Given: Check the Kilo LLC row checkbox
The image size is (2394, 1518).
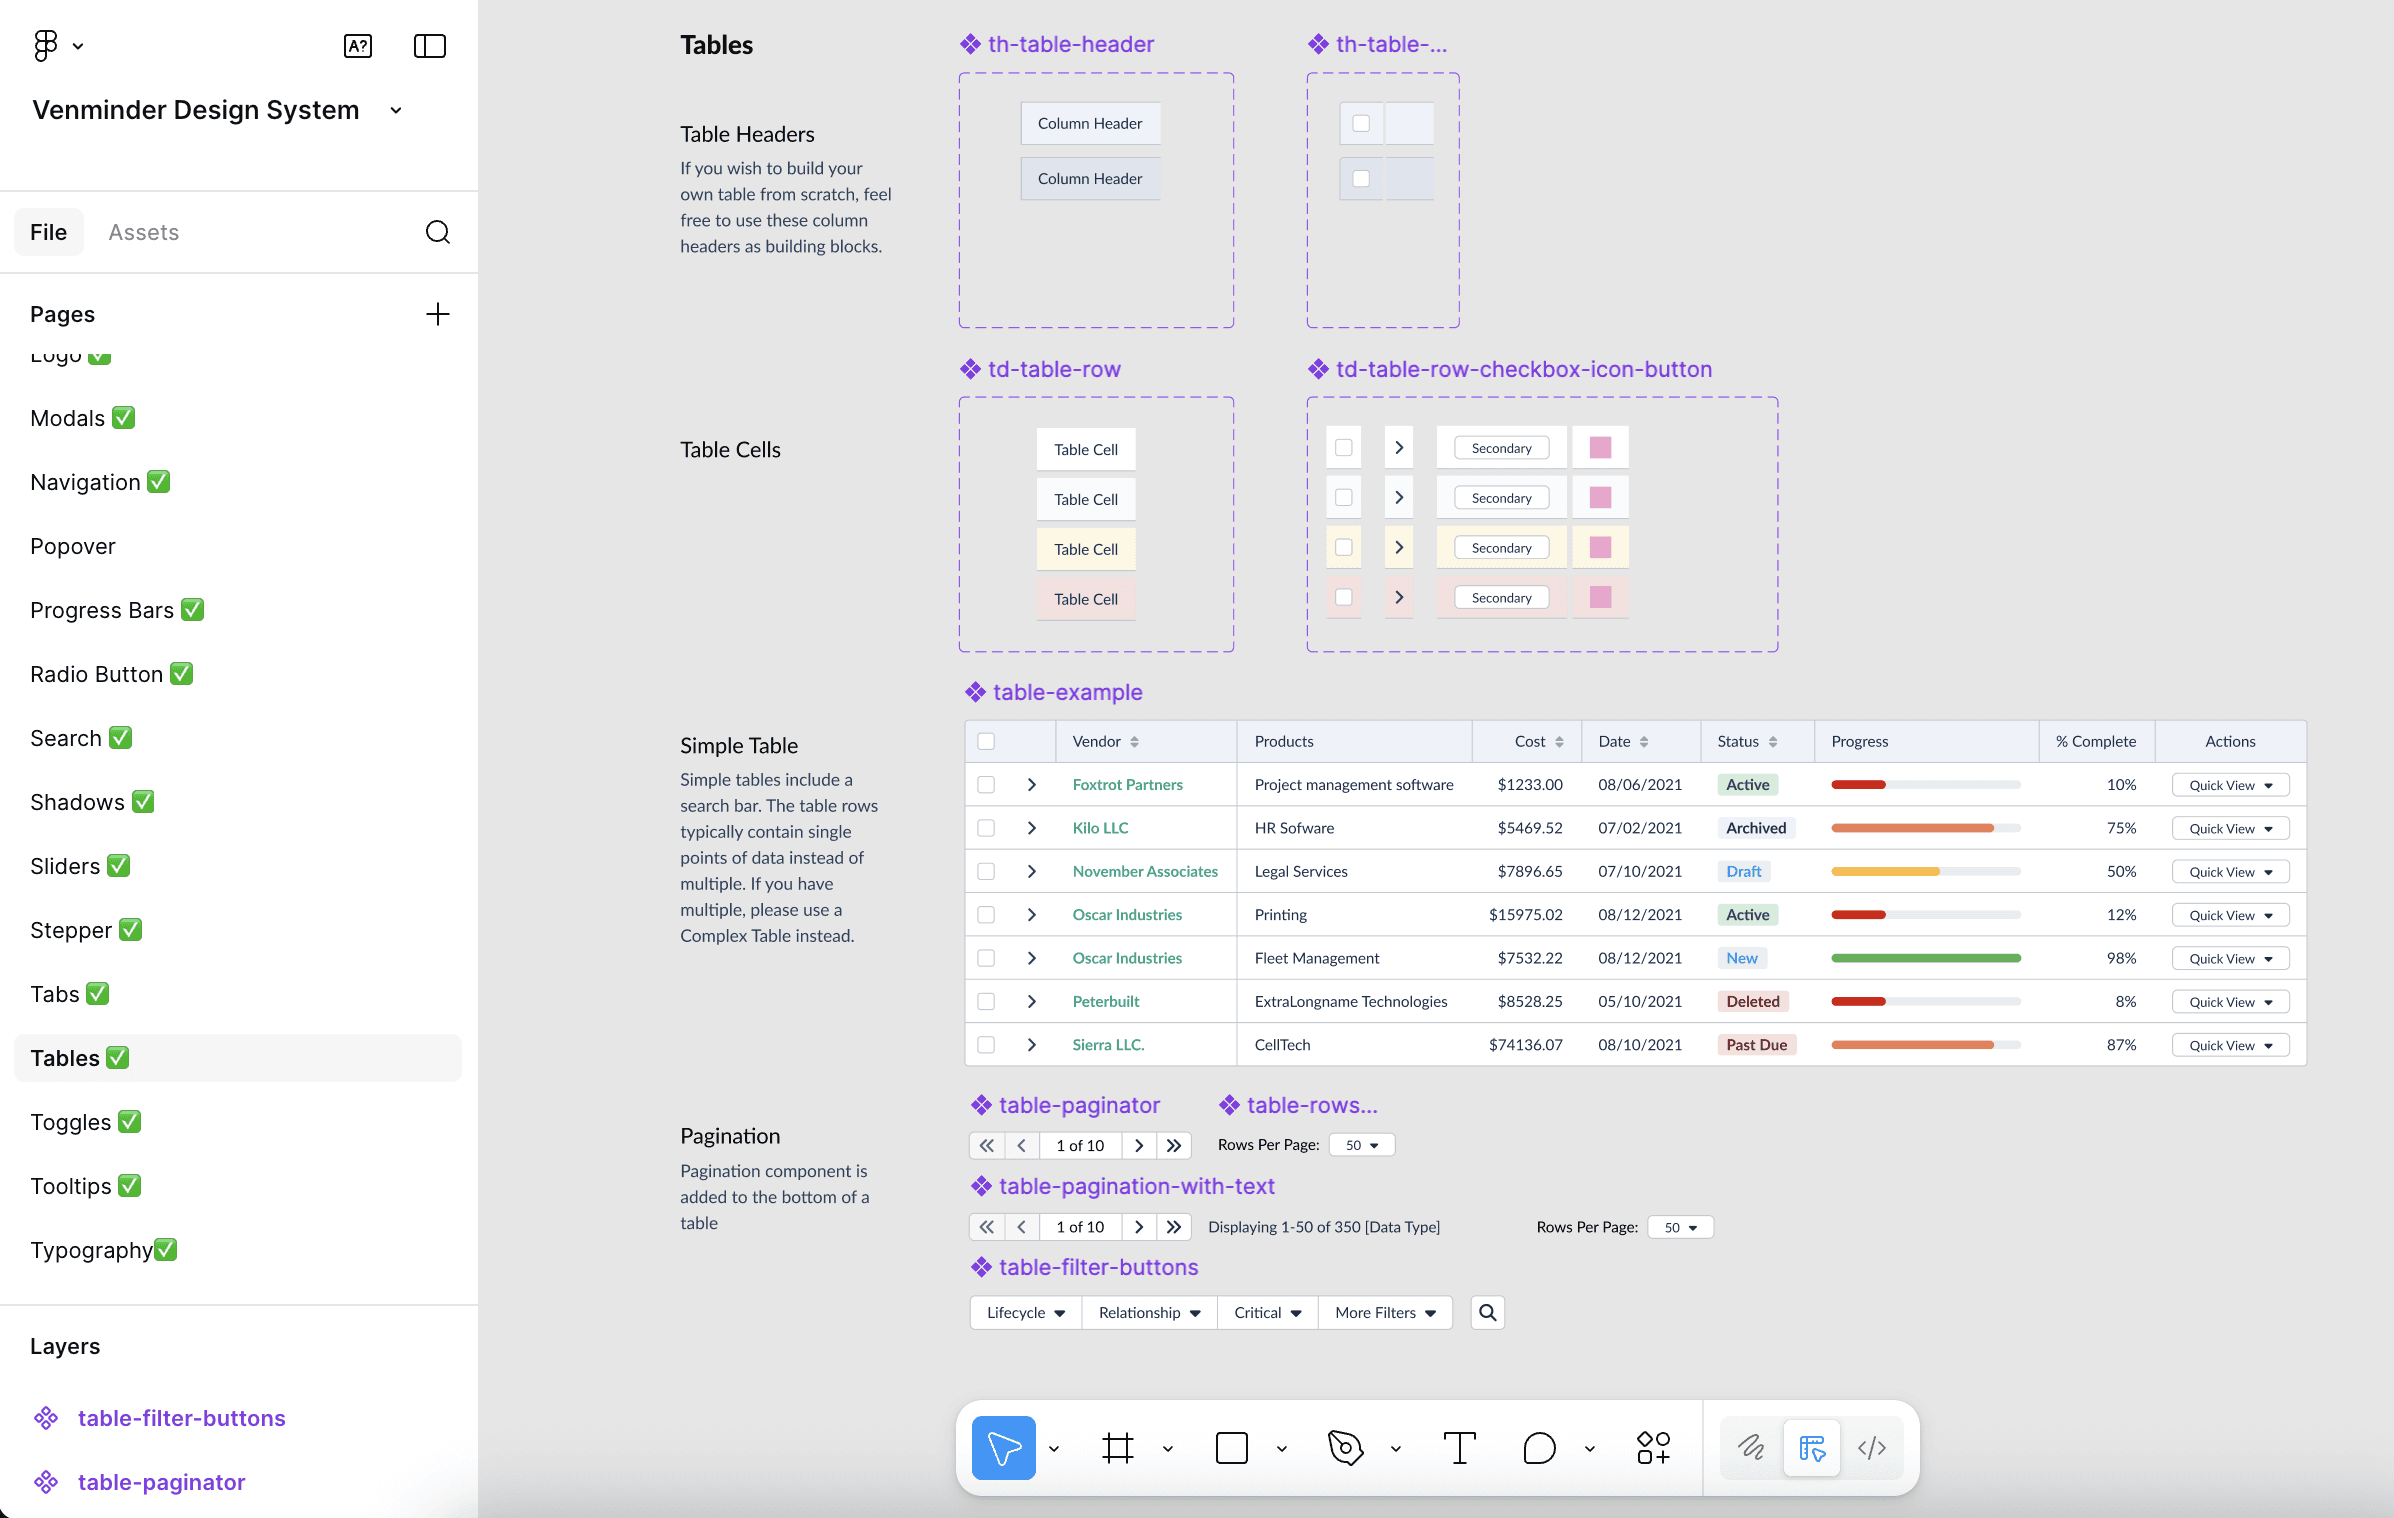Looking at the screenshot, I should [986, 828].
